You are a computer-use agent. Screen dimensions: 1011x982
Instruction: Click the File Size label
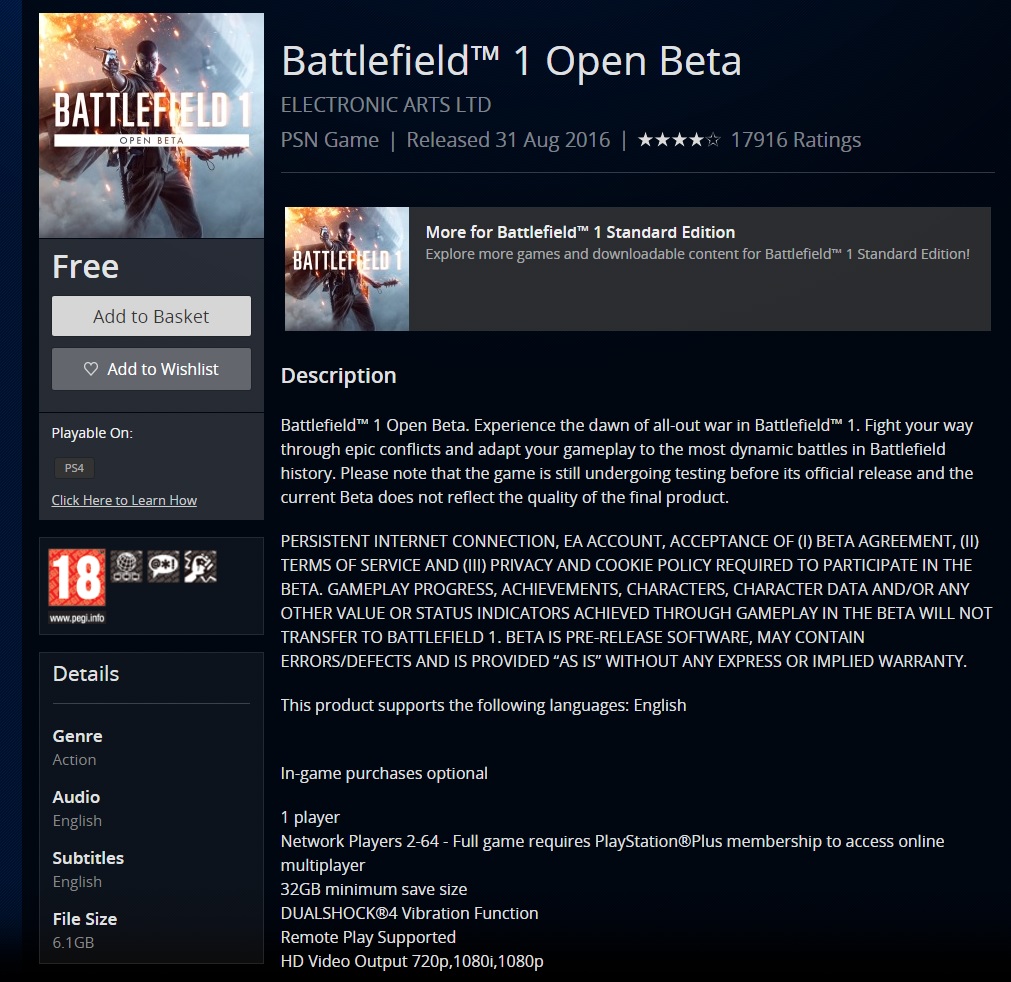point(85,919)
